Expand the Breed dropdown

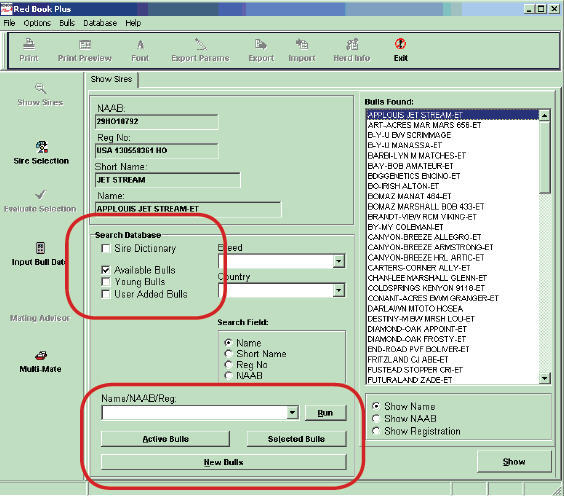[x=338, y=261]
